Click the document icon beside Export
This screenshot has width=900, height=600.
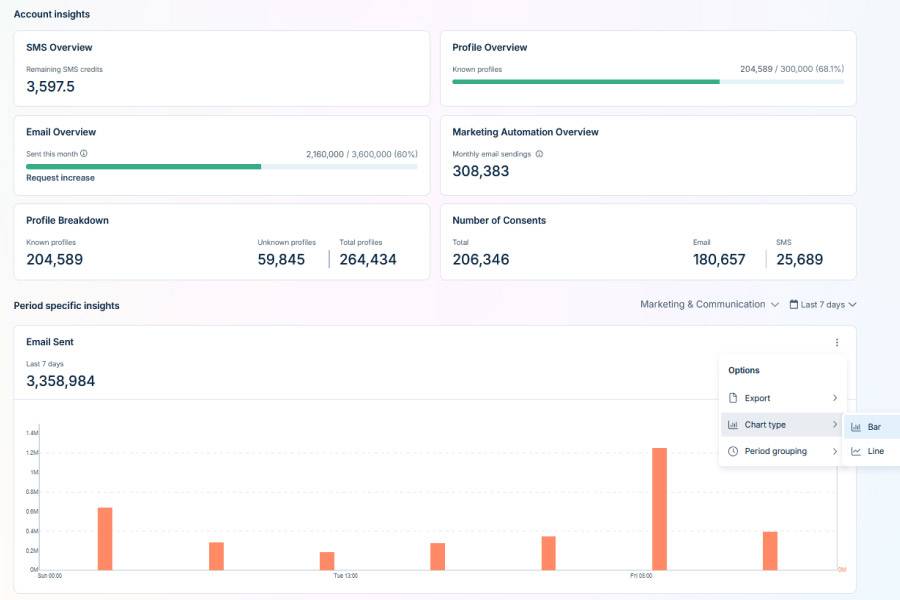[733, 398]
